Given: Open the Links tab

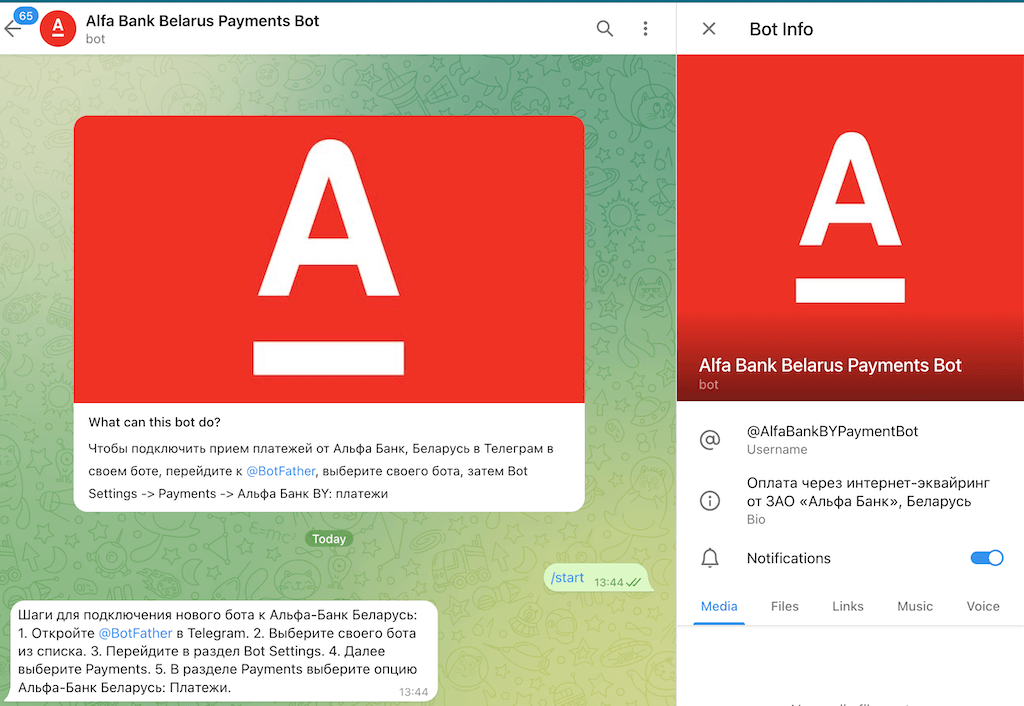Looking at the screenshot, I should tap(848, 606).
